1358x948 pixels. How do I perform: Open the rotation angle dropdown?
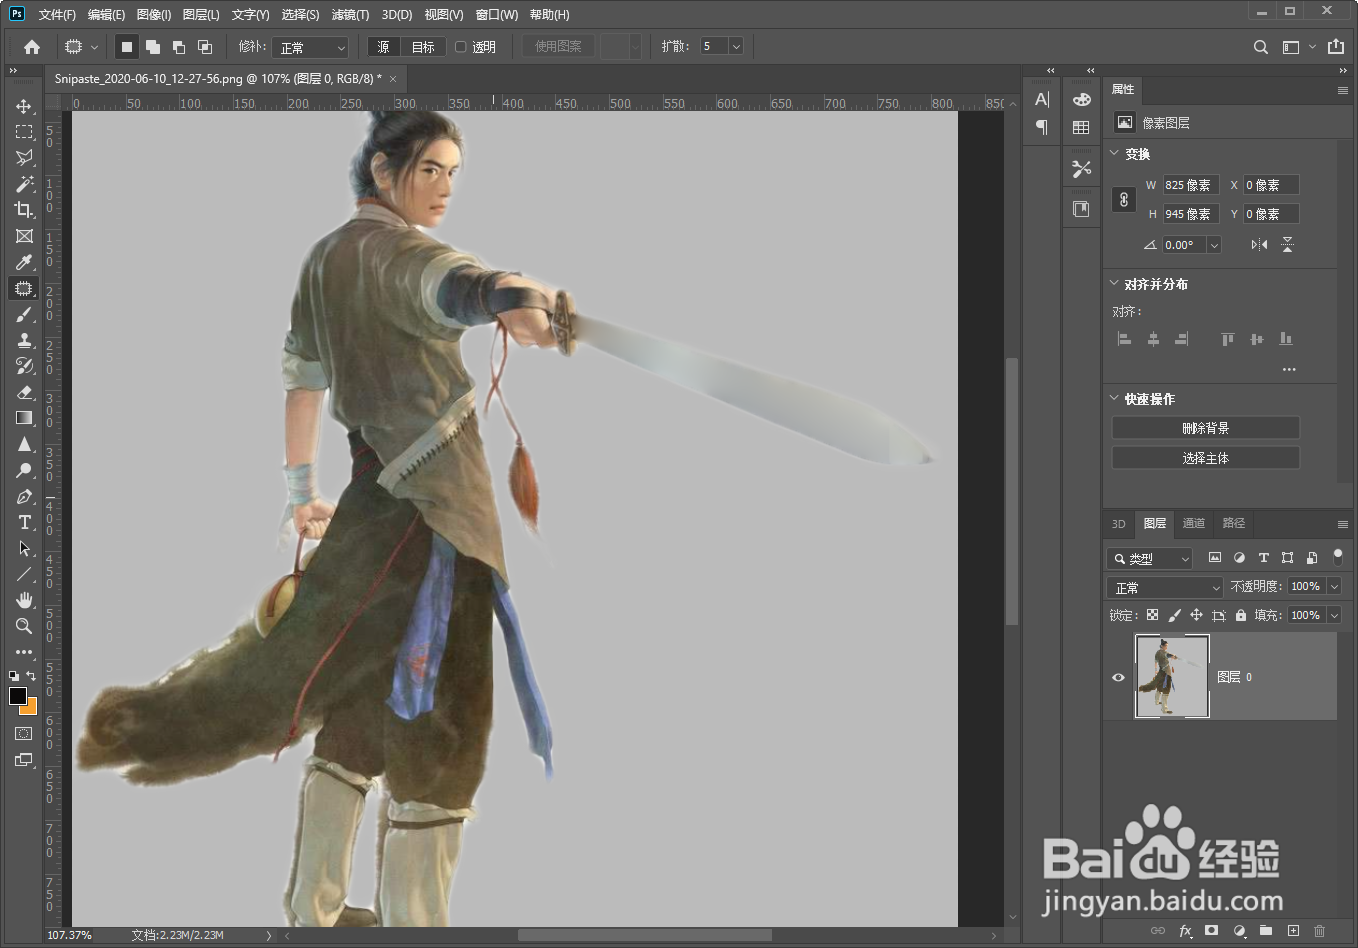coord(1214,245)
